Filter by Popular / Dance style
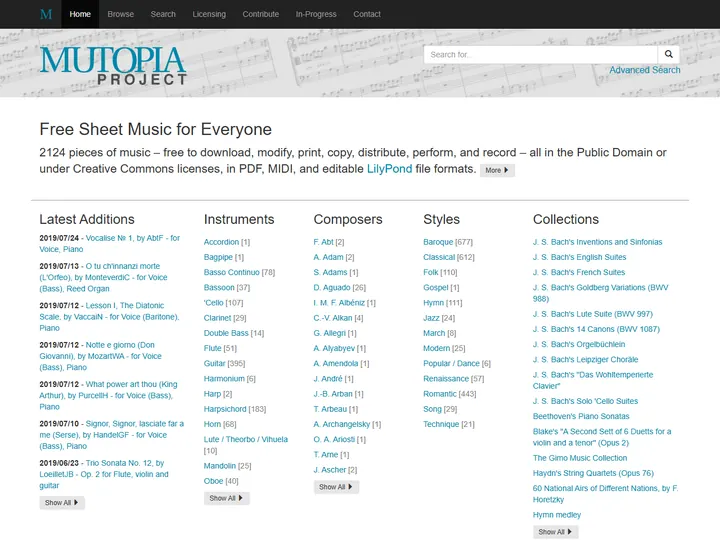 pos(451,363)
